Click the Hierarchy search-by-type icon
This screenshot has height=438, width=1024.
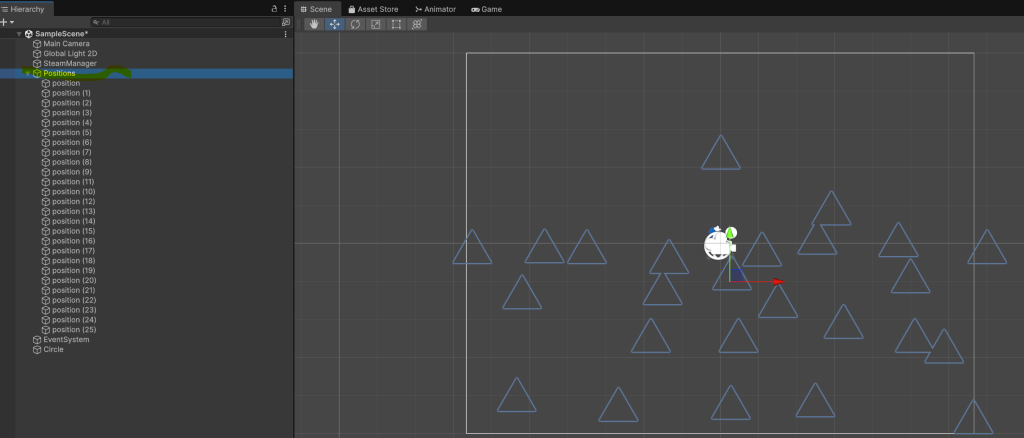click(285, 21)
